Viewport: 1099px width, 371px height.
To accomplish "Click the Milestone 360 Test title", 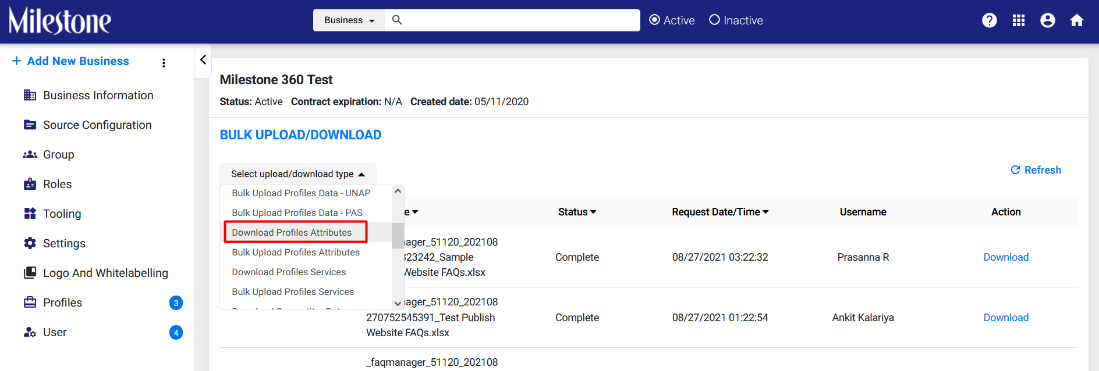I will (276, 79).
